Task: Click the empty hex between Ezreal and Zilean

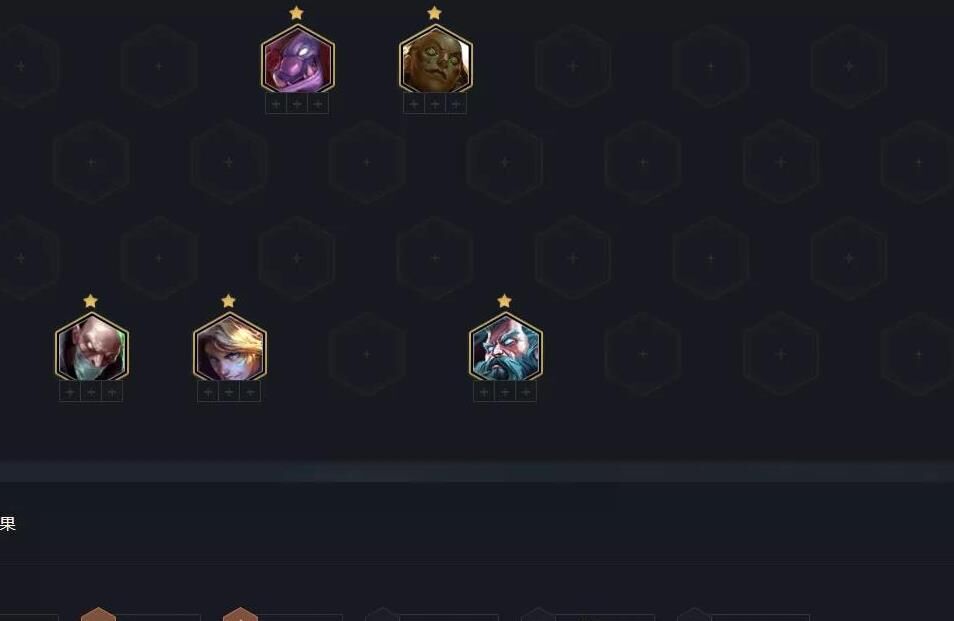Action: tap(367, 354)
